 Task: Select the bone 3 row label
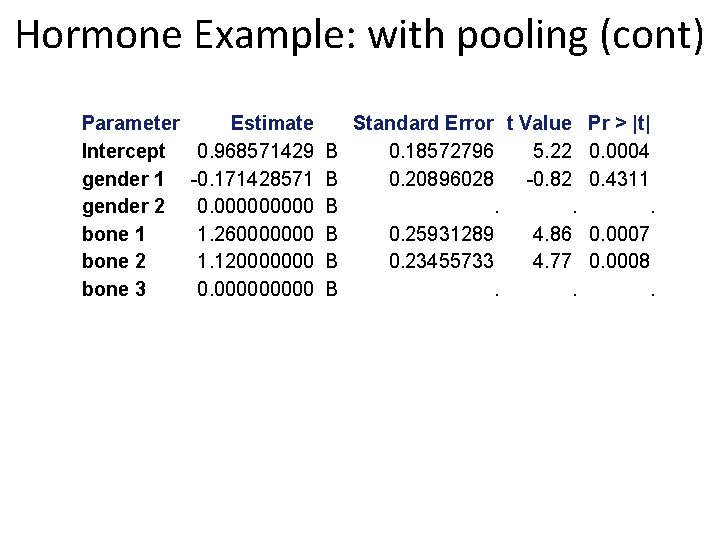pyautogui.click(x=114, y=289)
